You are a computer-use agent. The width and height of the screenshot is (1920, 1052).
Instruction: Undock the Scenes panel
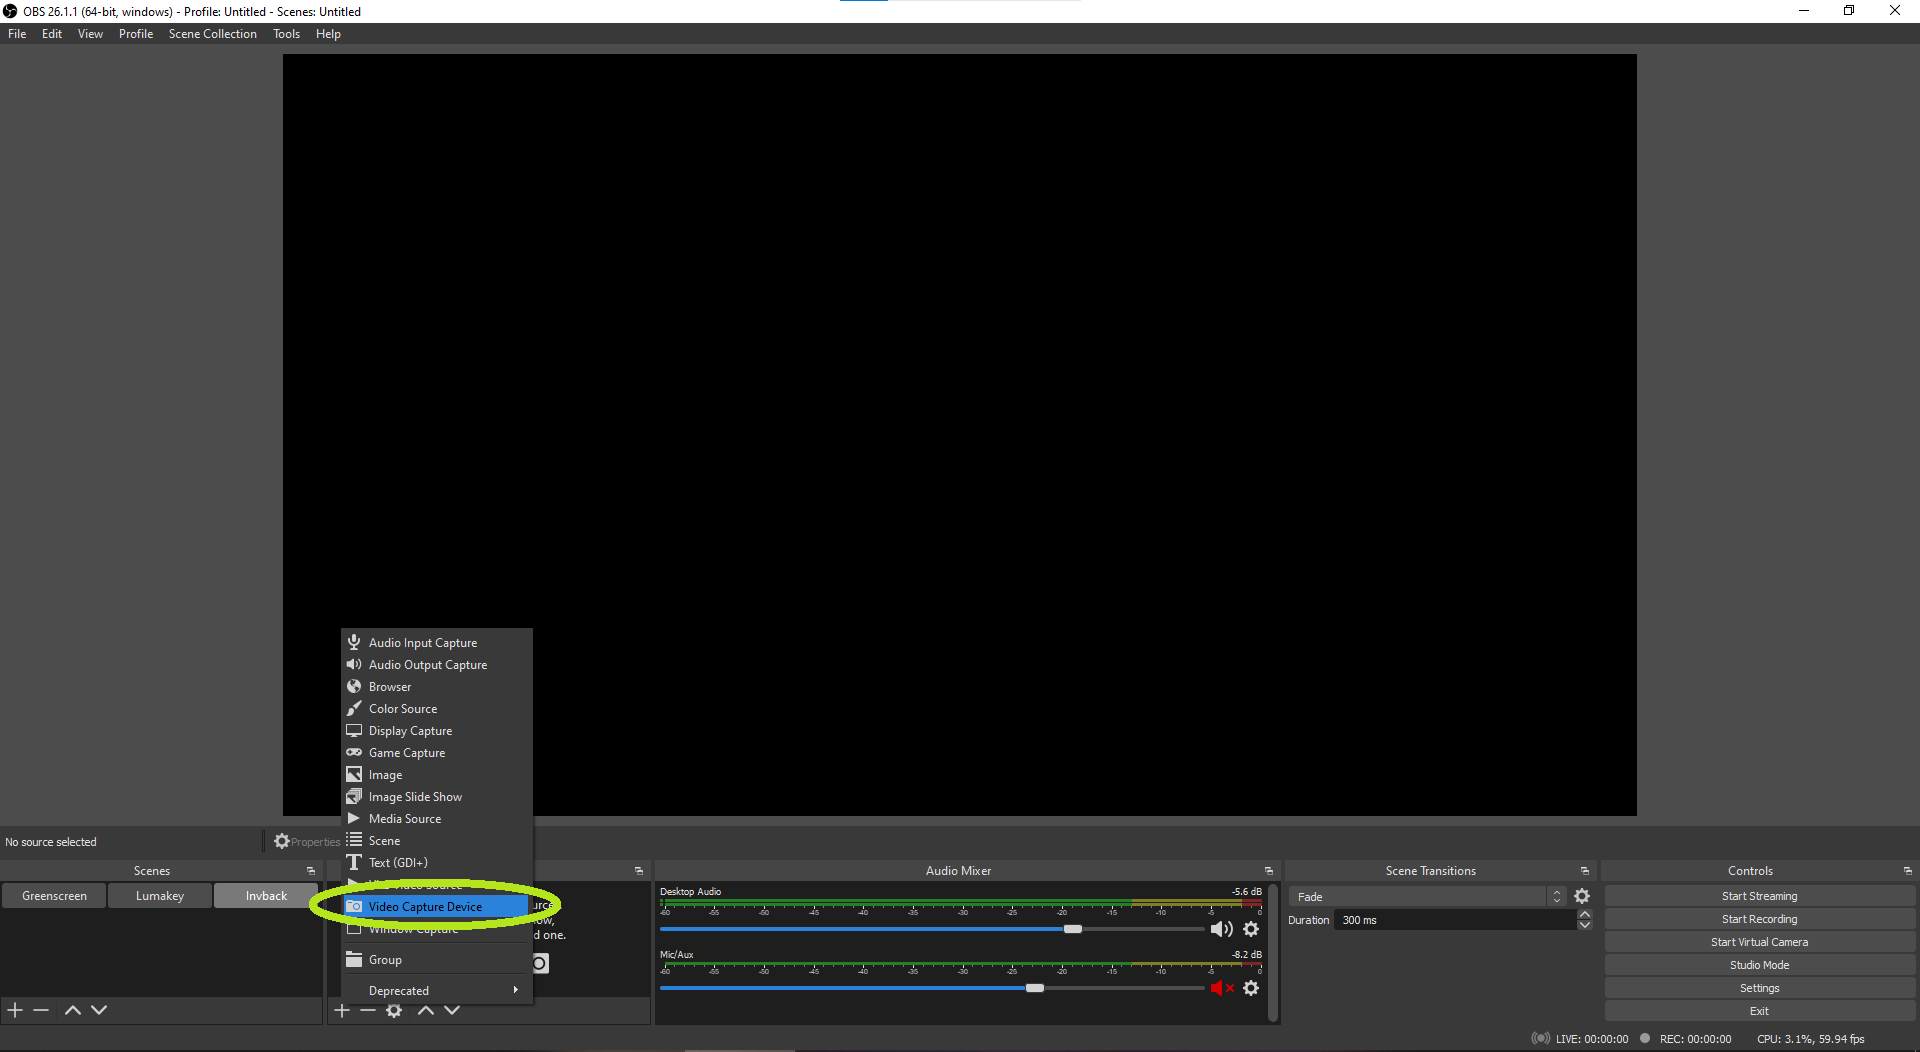coord(311,871)
